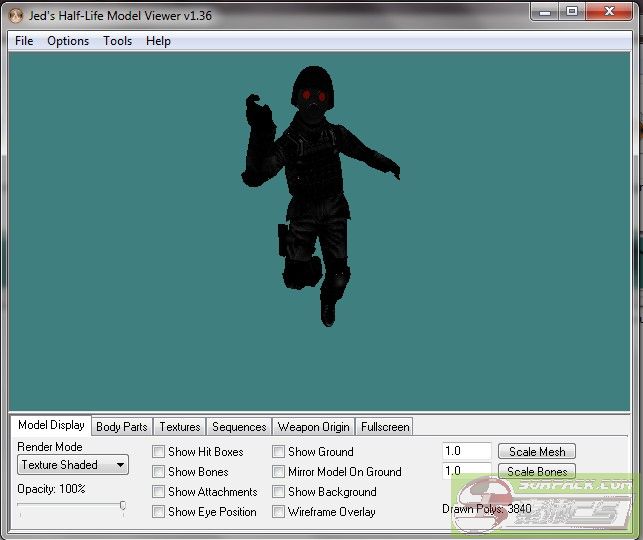Toggle Mirror Model On Ground checkbox

tap(278, 472)
